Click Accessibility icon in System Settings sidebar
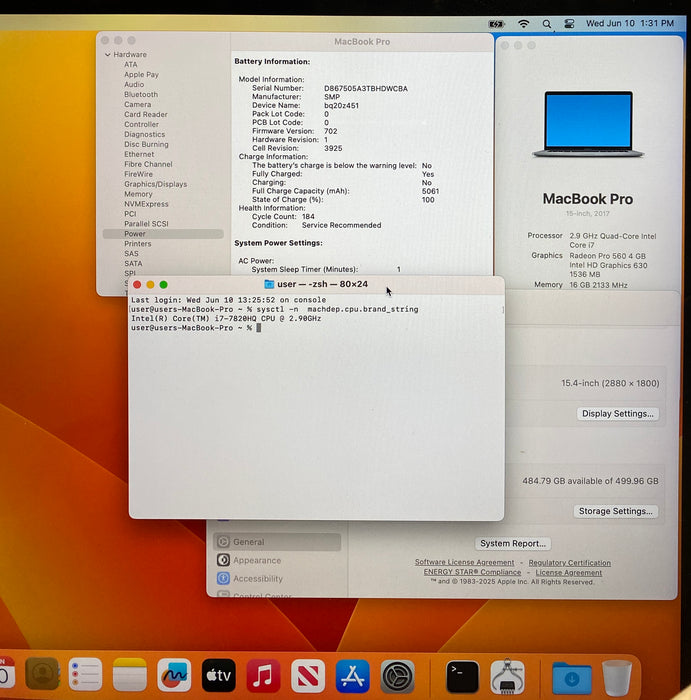 pyautogui.click(x=223, y=578)
